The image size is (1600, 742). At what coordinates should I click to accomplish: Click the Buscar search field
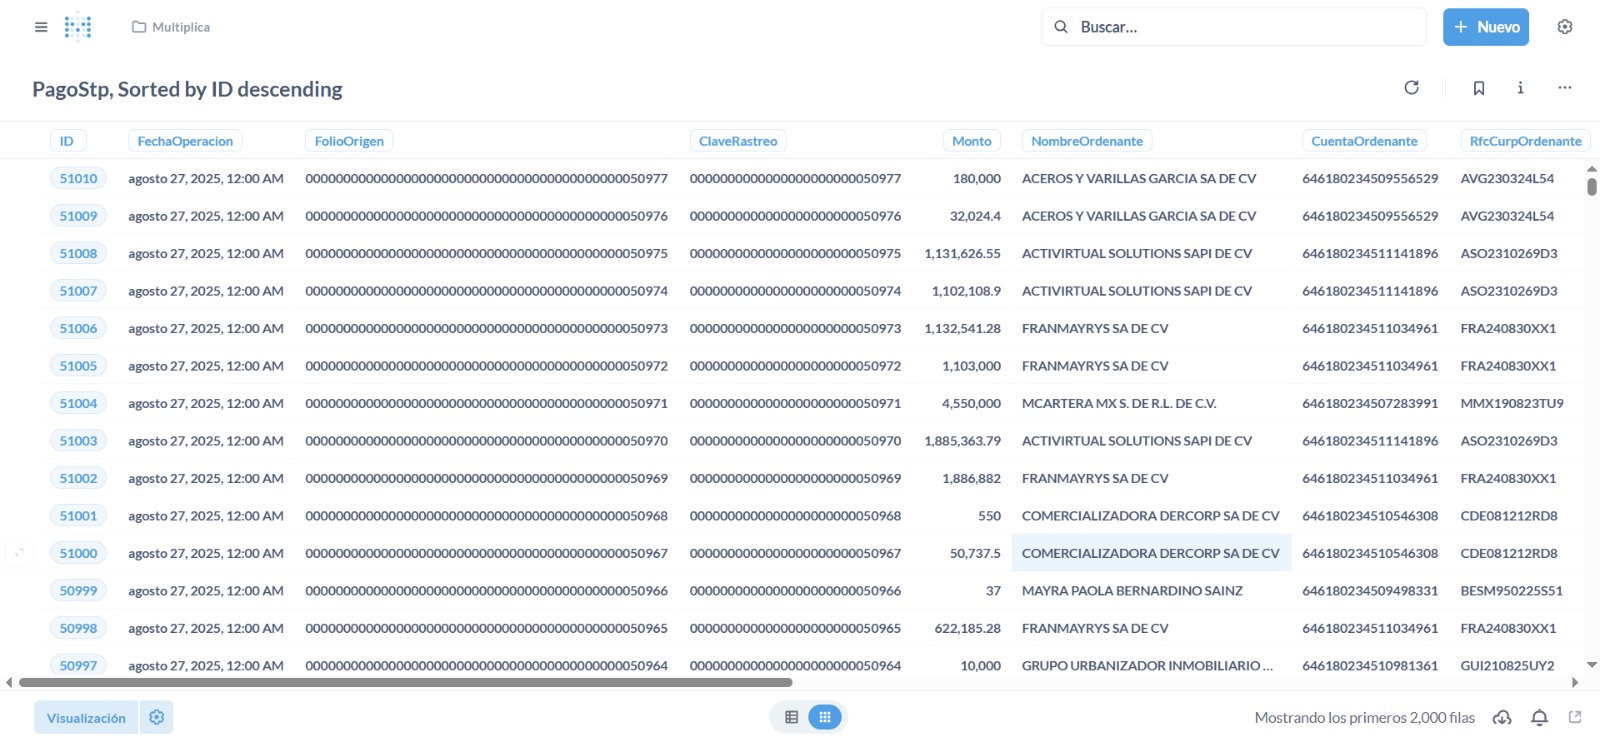1240,27
